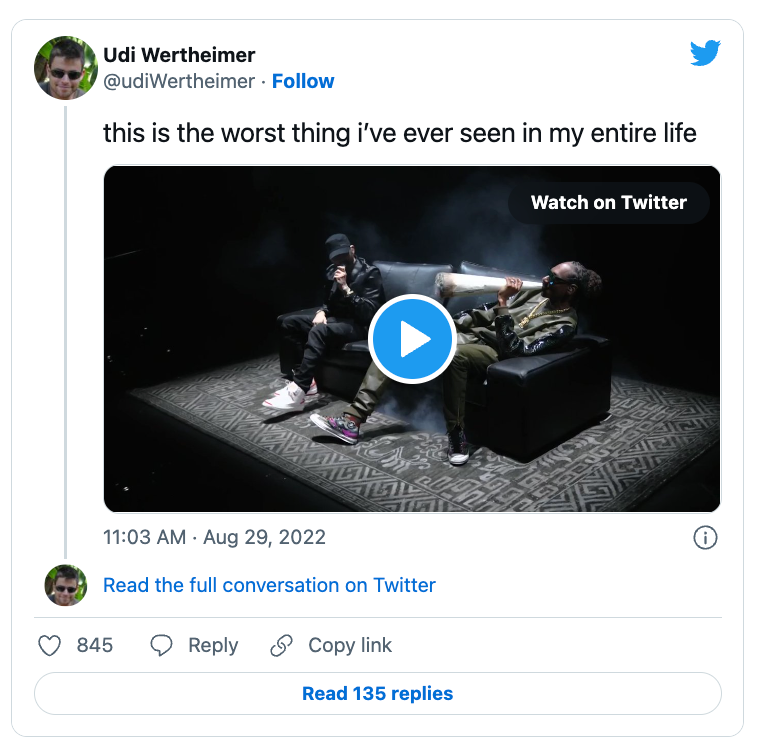Click the Udi Wertheimer display name
The image size is (760, 754).
[x=179, y=55]
